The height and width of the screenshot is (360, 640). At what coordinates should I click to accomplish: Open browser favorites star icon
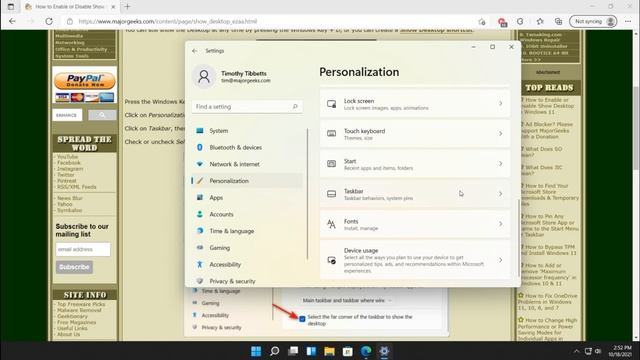(540, 21)
